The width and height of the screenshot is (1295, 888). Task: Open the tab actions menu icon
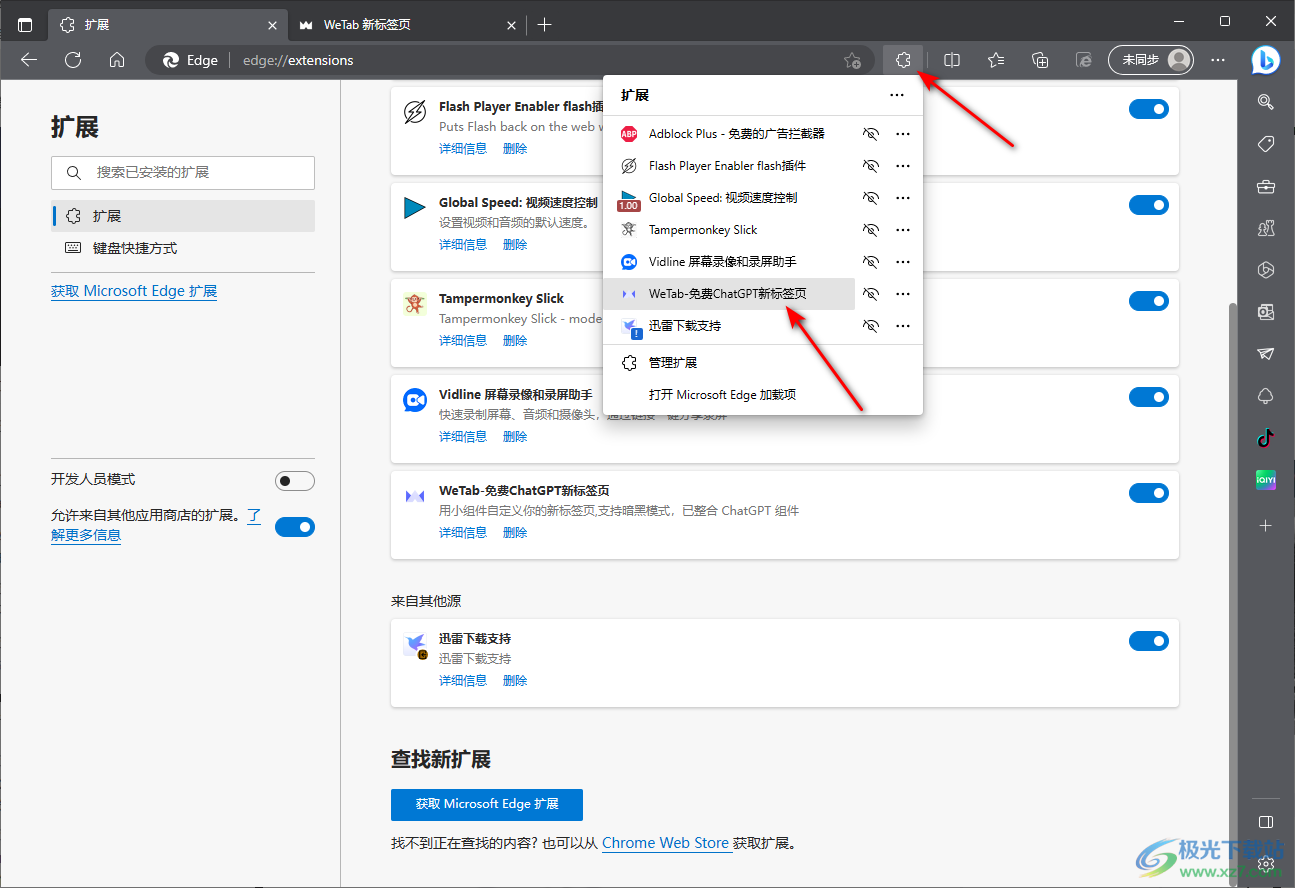(25, 24)
